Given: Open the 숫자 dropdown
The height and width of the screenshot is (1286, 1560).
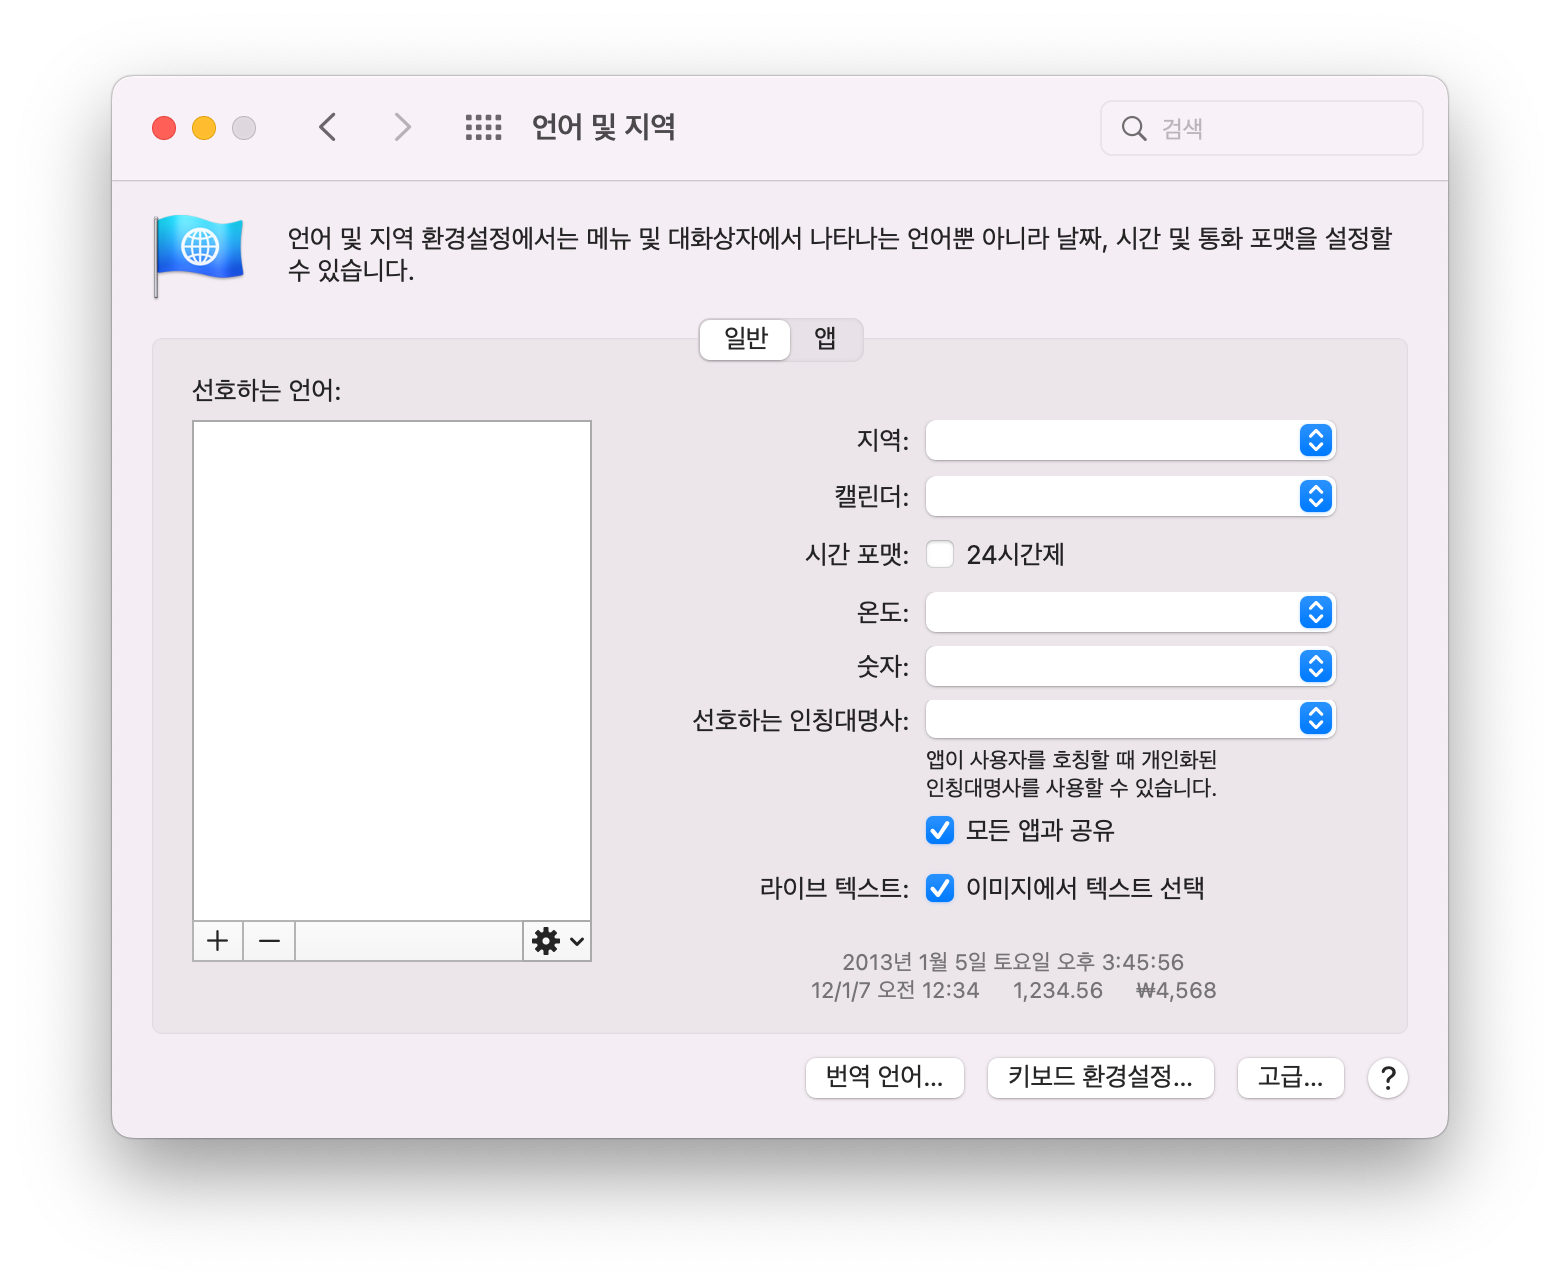Looking at the screenshot, I should pos(1131,666).
